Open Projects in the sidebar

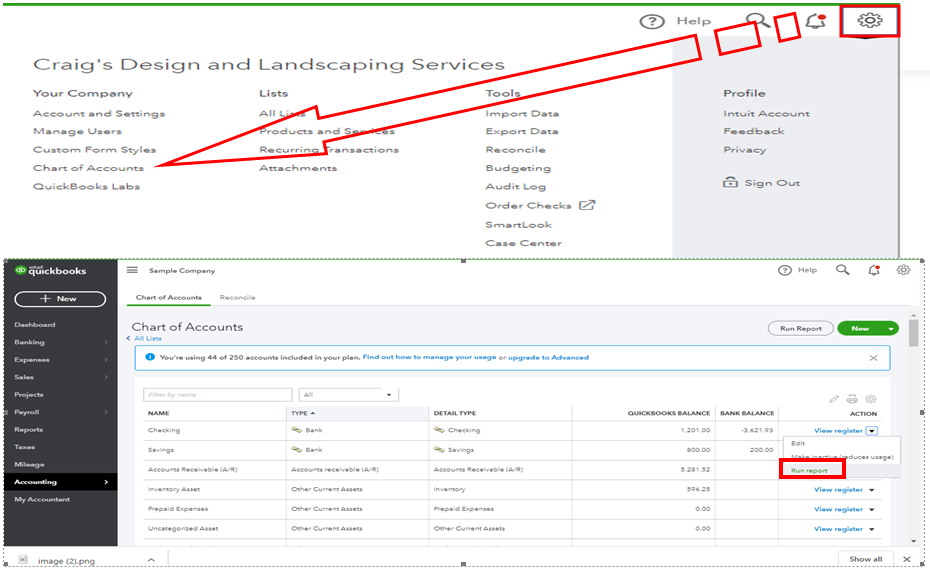(29, 394)
